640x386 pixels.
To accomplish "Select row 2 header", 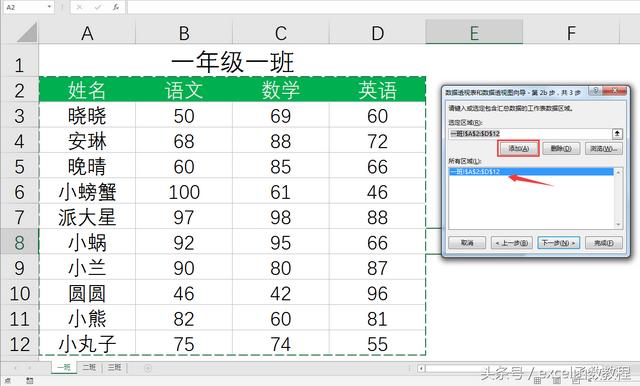I will [x=19, y=90].
